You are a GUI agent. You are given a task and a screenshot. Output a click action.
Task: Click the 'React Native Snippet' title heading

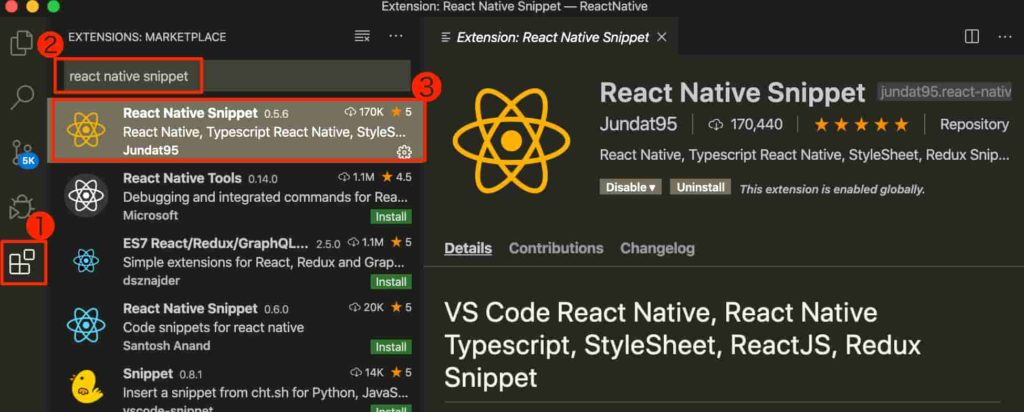732,93
